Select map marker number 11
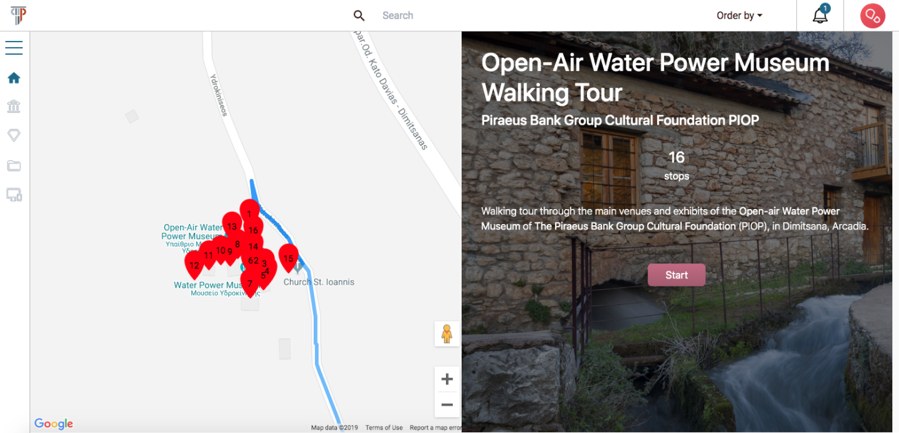 point(208,255)
